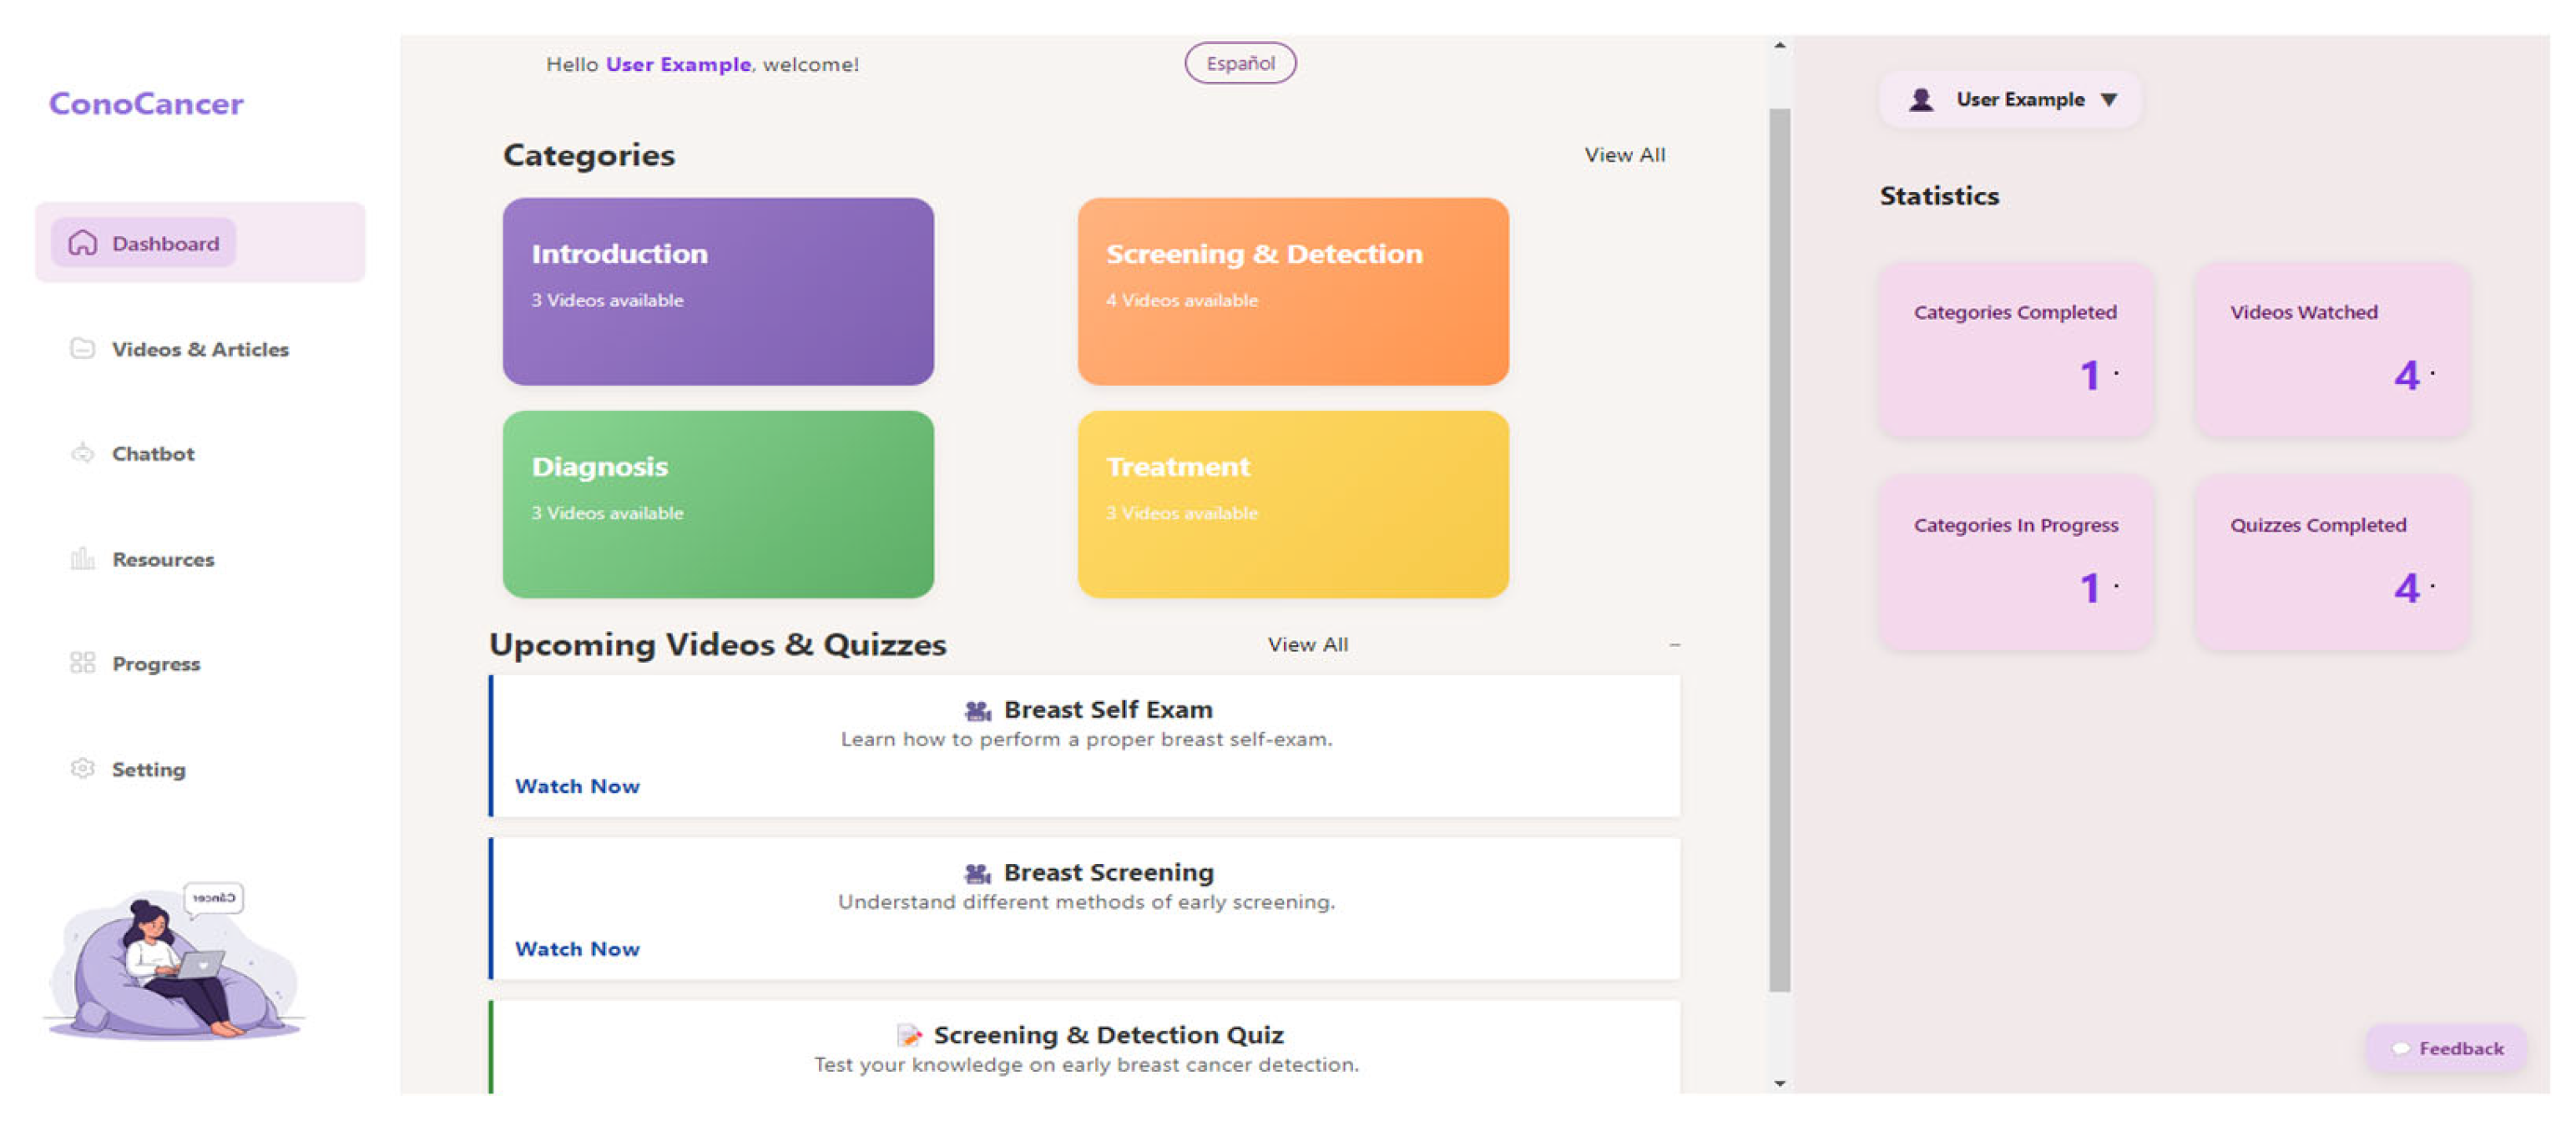Screen dimensions: 2576x1126
Task: Click Watch Now for Breast Self Exam
Action: [577, 787]
